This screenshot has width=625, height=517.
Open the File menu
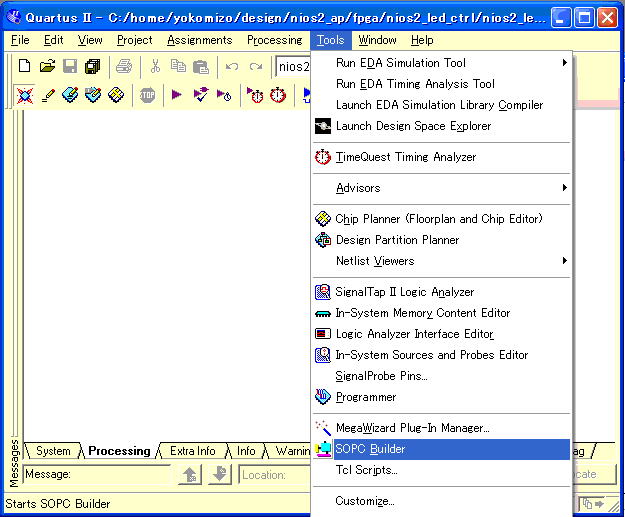click(x=20, y=40)
